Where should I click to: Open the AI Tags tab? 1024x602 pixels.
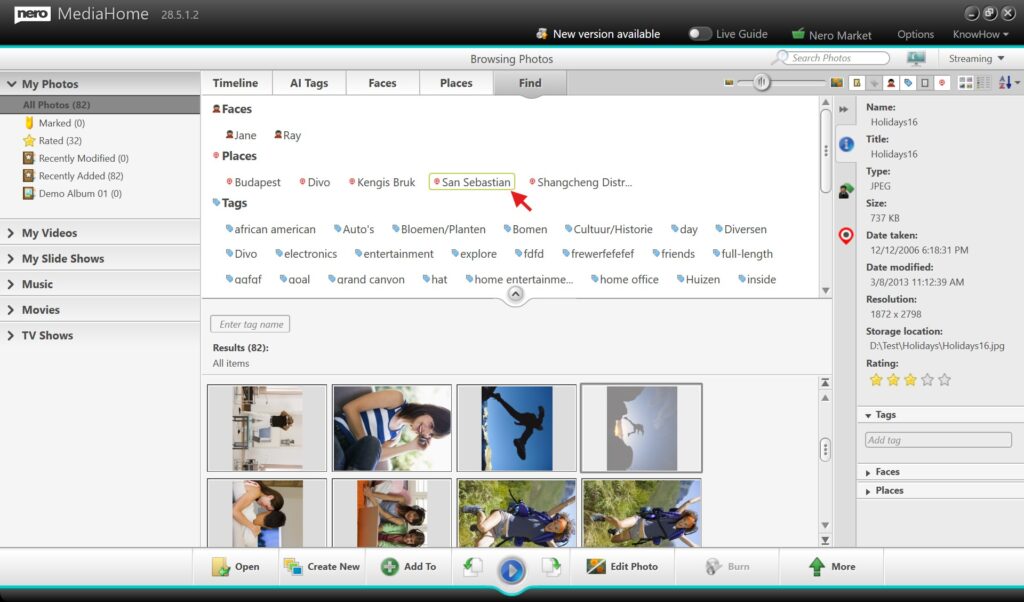pos(309,83)
